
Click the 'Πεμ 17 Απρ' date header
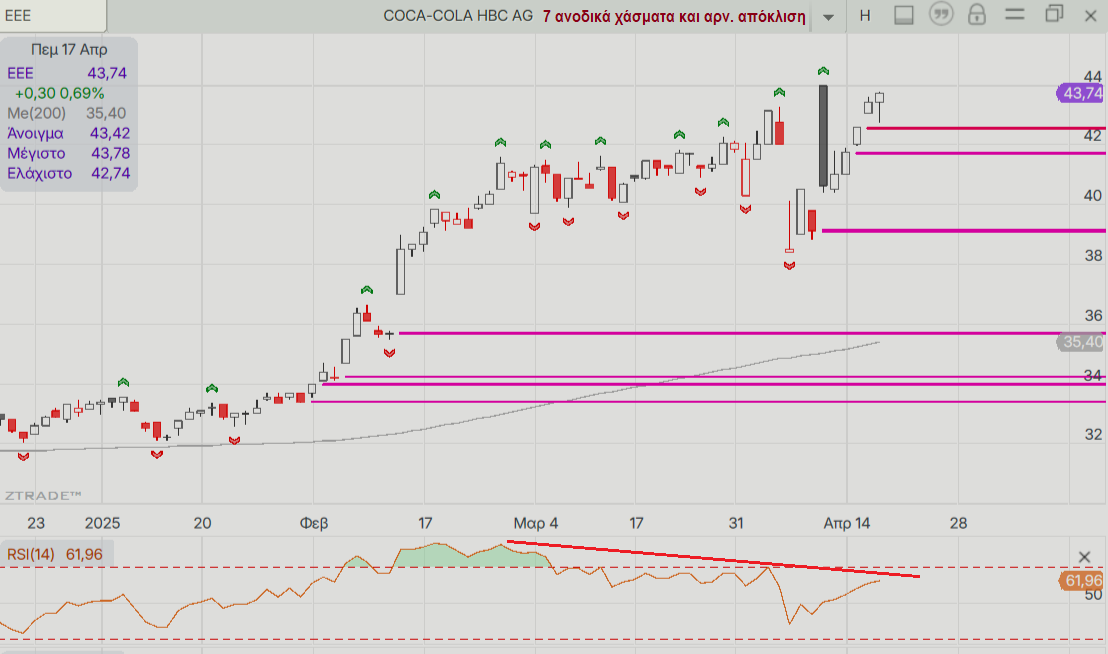69,49
